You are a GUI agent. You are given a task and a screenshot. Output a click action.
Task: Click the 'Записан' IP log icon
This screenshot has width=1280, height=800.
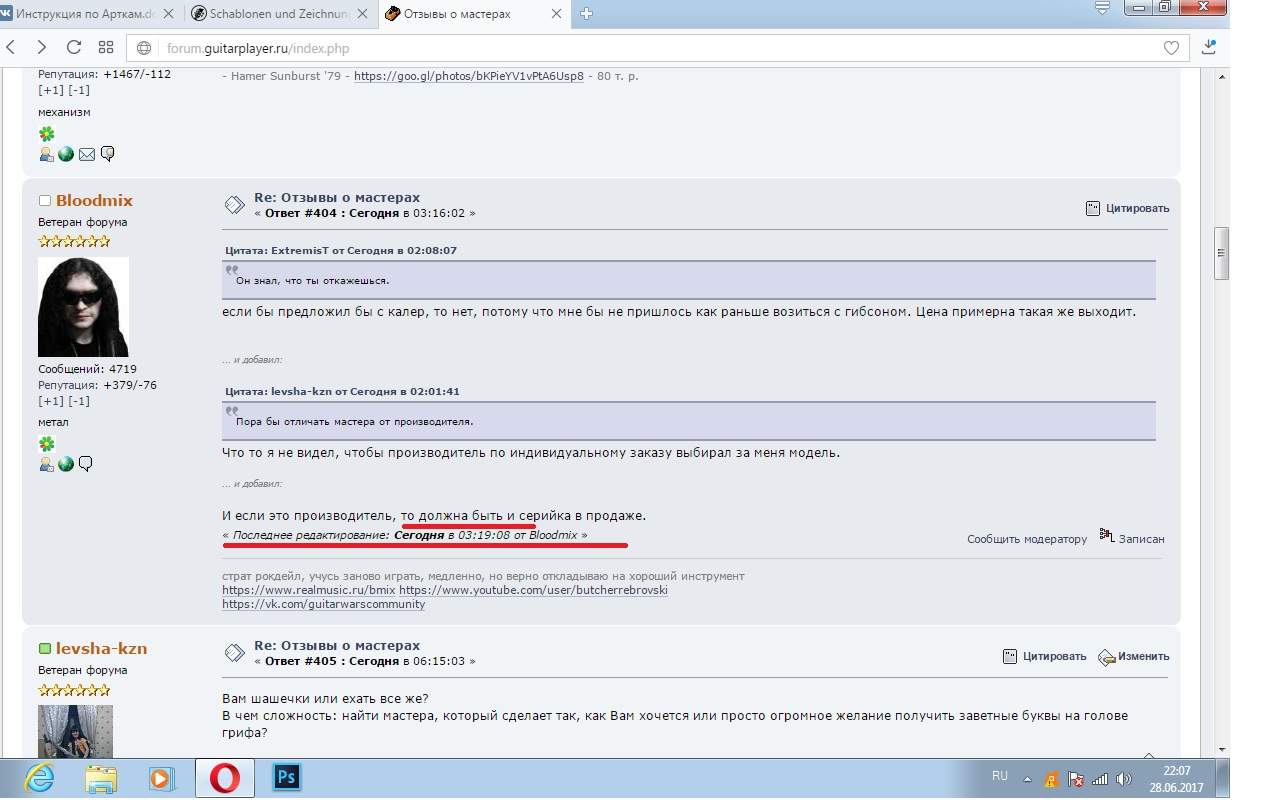pos(1107,536)
